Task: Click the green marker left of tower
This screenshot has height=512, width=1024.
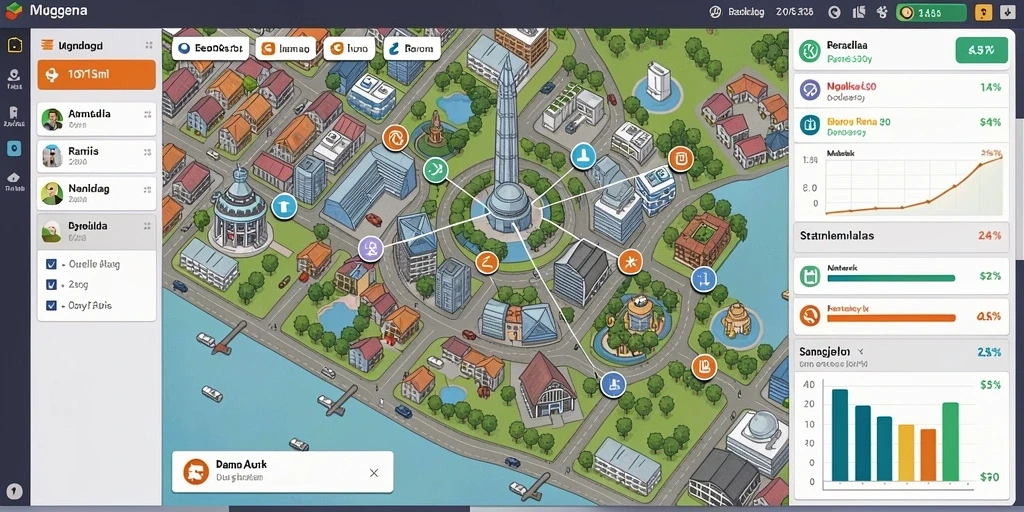Action: tap(436, 170)
